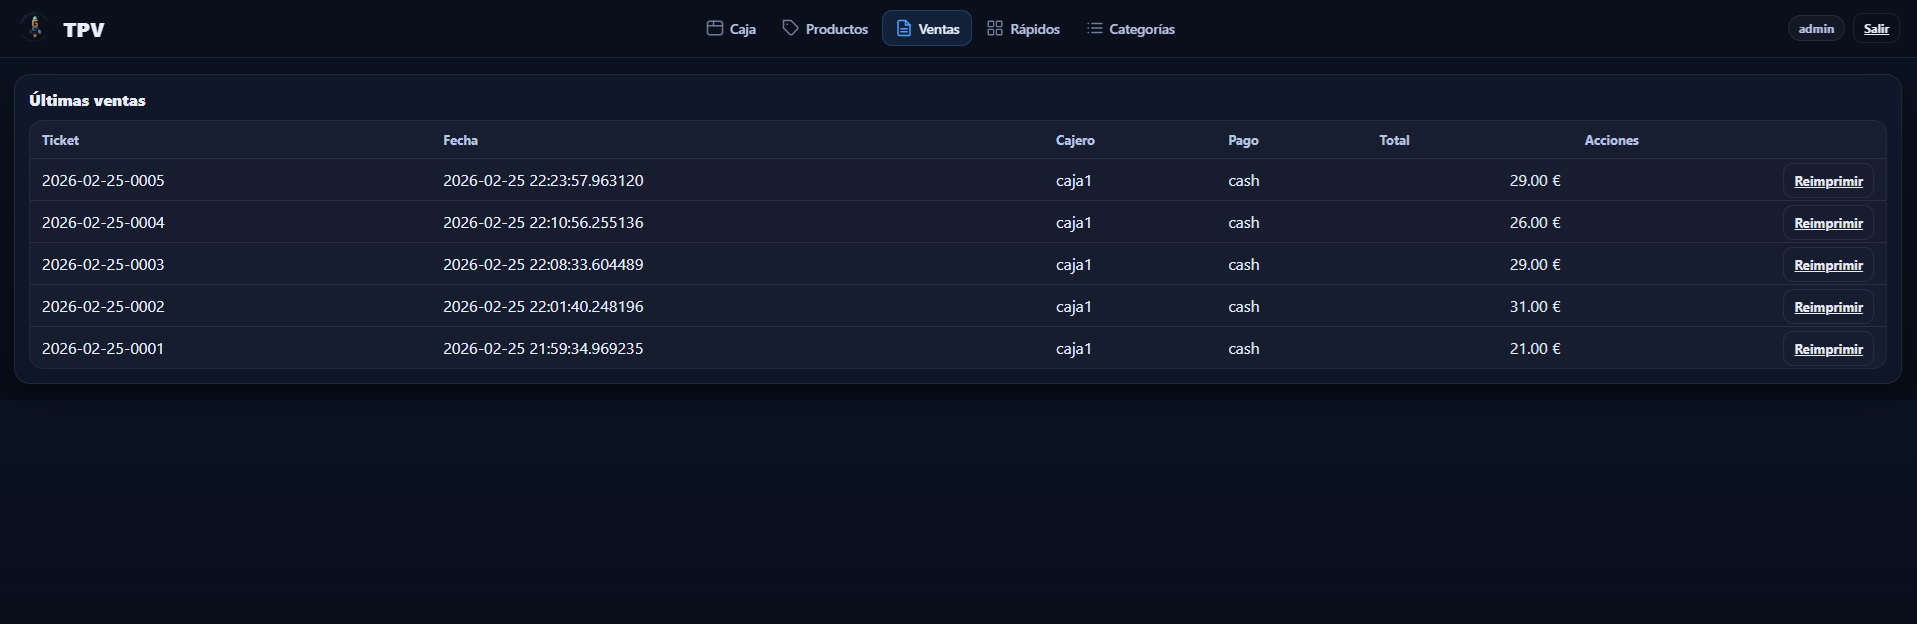This screenshot has height=624, width=1917.
Task: Click the Rápidos grid icon
Action: click(994, 28)
